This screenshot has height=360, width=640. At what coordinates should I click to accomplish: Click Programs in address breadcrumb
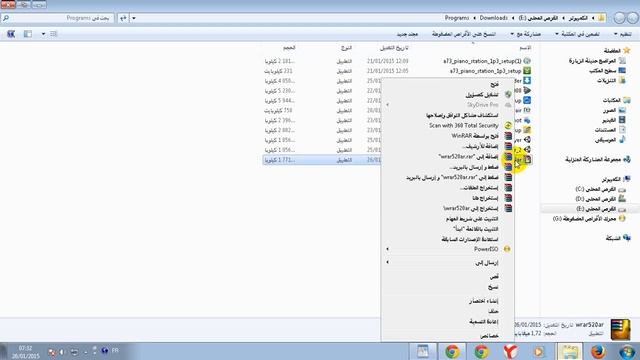coord(457,18)
